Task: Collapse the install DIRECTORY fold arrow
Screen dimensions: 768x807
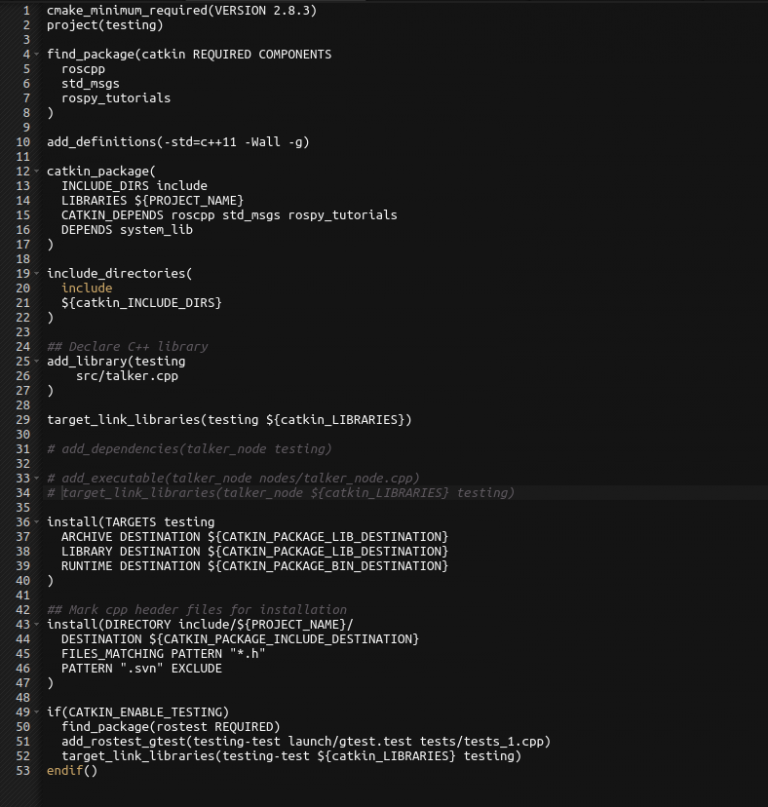Action: pos(37,624)
